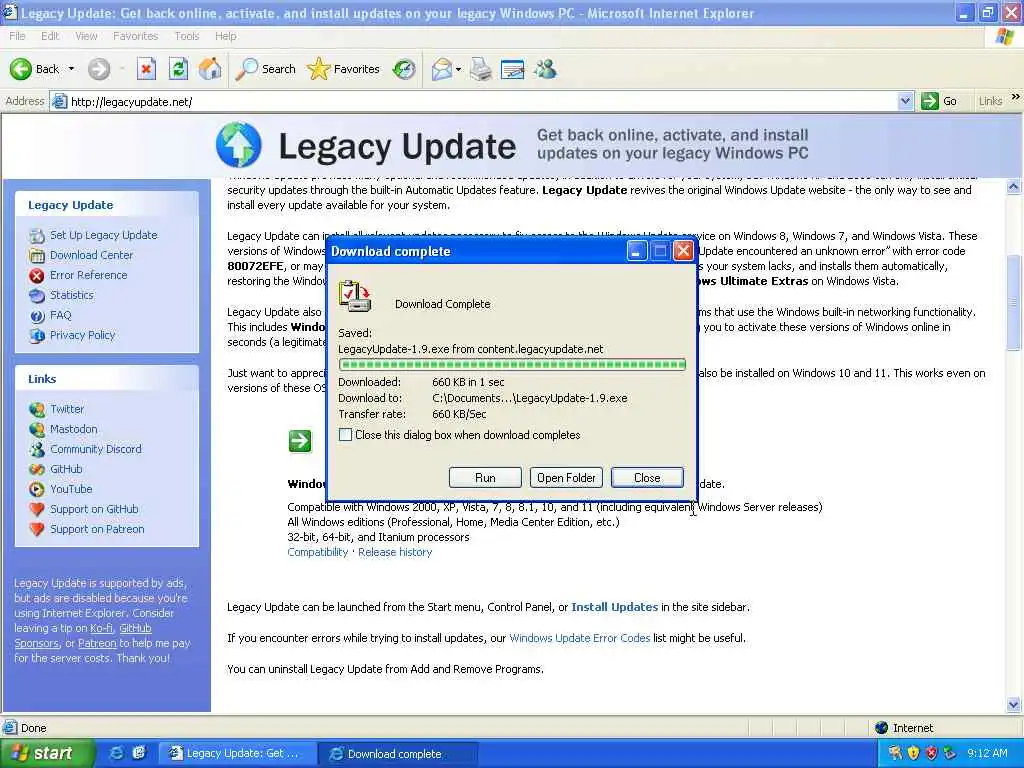Toggle Close this dialog box when download completes
1024x768 pixels.
pos(345,435)
